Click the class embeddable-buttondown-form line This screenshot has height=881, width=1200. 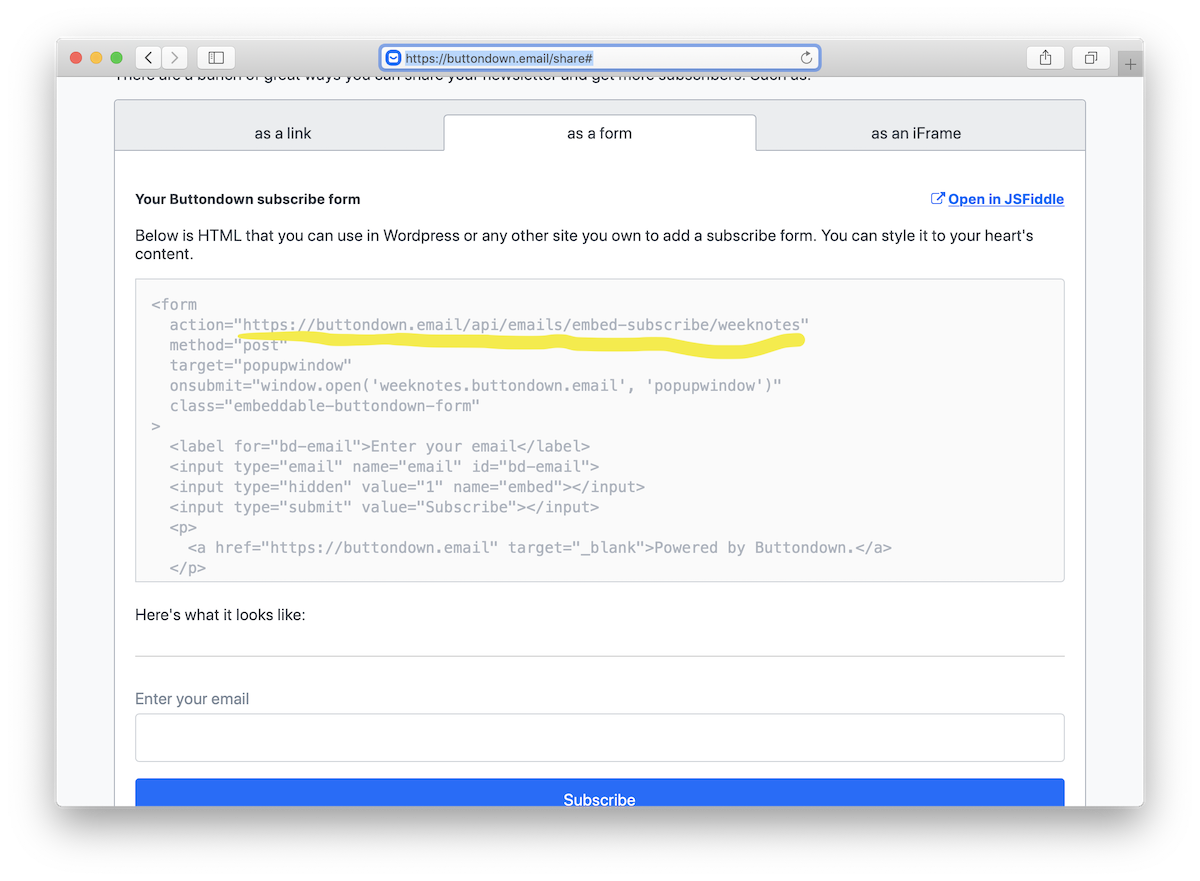tap(325, 406)
